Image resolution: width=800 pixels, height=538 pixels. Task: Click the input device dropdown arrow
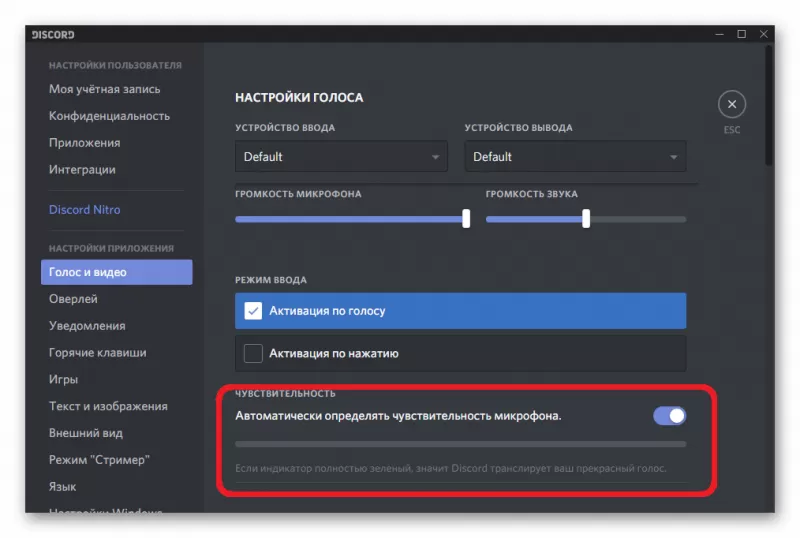coord(435,157)
